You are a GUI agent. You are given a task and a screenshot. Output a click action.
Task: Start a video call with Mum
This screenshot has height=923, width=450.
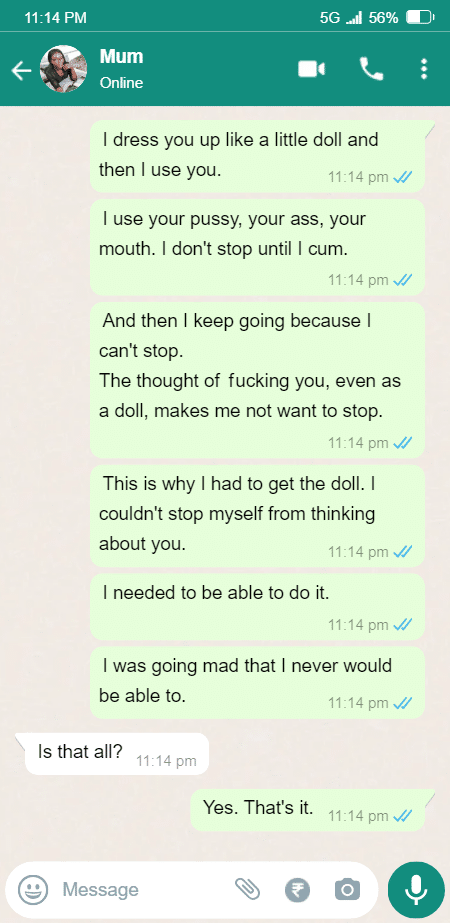312,70
